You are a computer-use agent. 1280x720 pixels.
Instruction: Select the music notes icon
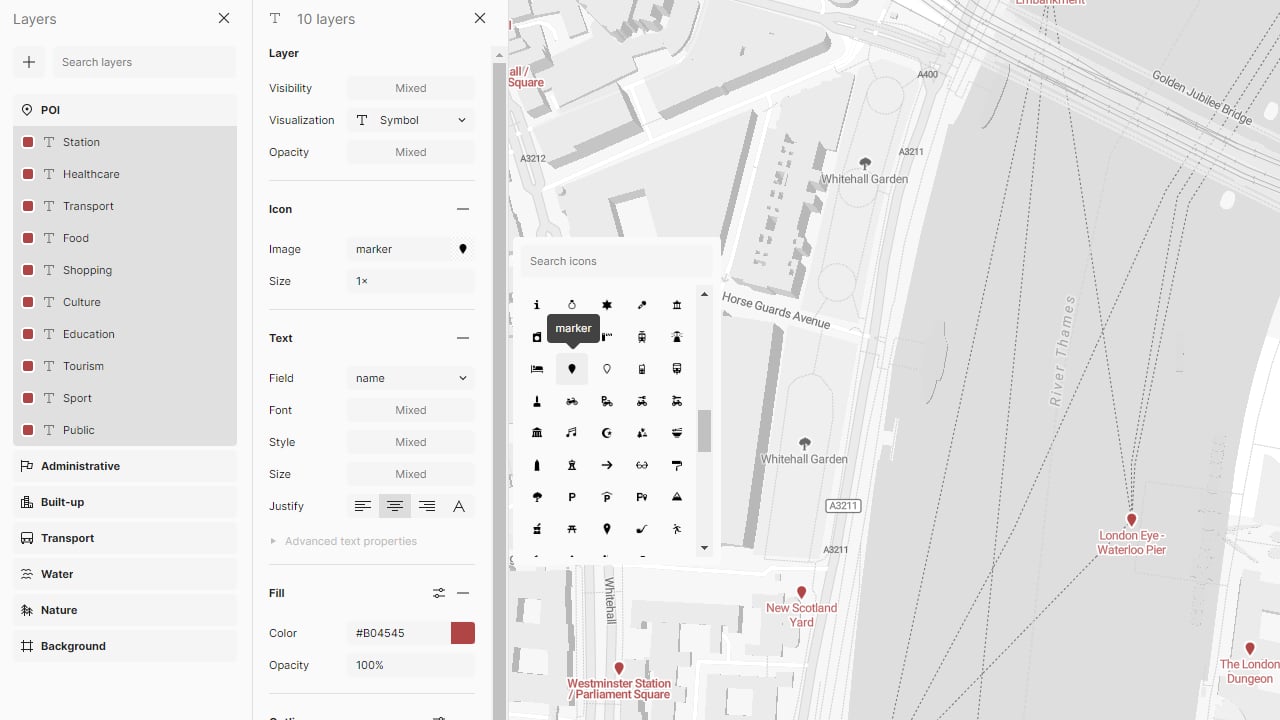pos(572,433)
